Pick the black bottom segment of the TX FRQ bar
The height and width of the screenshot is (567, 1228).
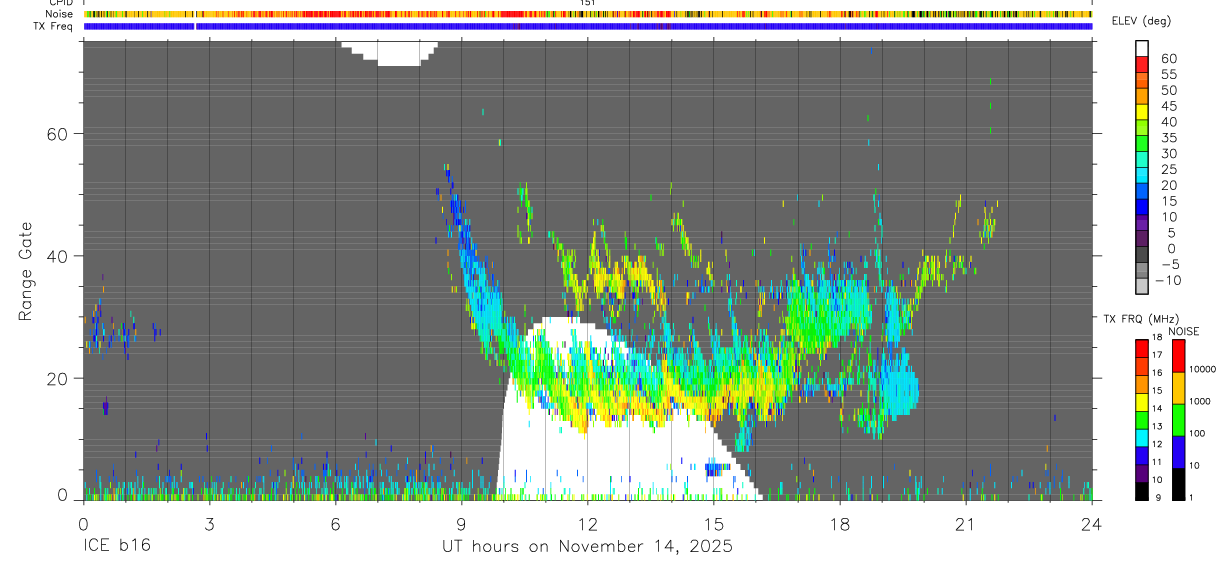pos(1142,489)
